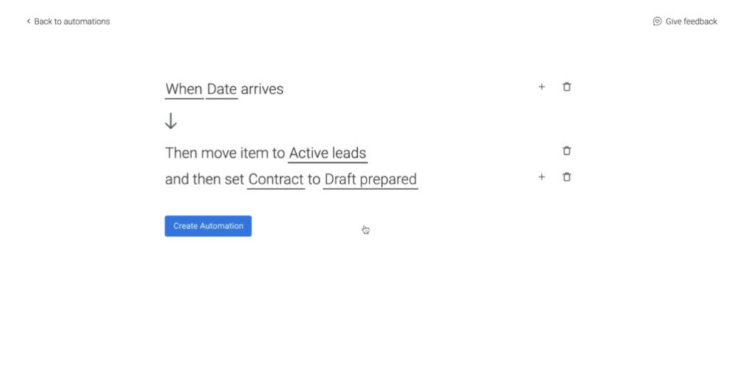Viewport: 751px width, 374px height.
Task: Choose a column via the 'Date' field
Action: pyautogui.click(x=222, y=89)
